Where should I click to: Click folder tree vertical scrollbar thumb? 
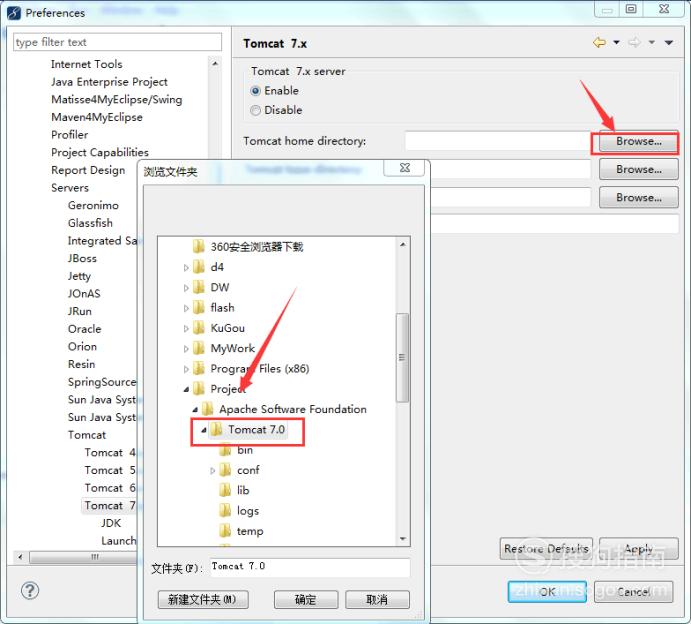click(x=402, y=357)
